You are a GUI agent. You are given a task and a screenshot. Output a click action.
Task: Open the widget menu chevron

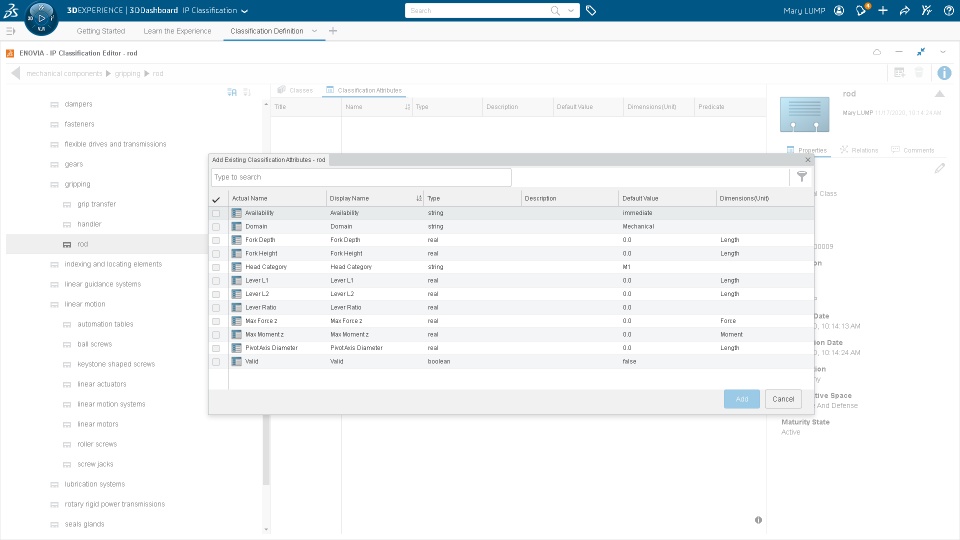click(x=943, y=52)
